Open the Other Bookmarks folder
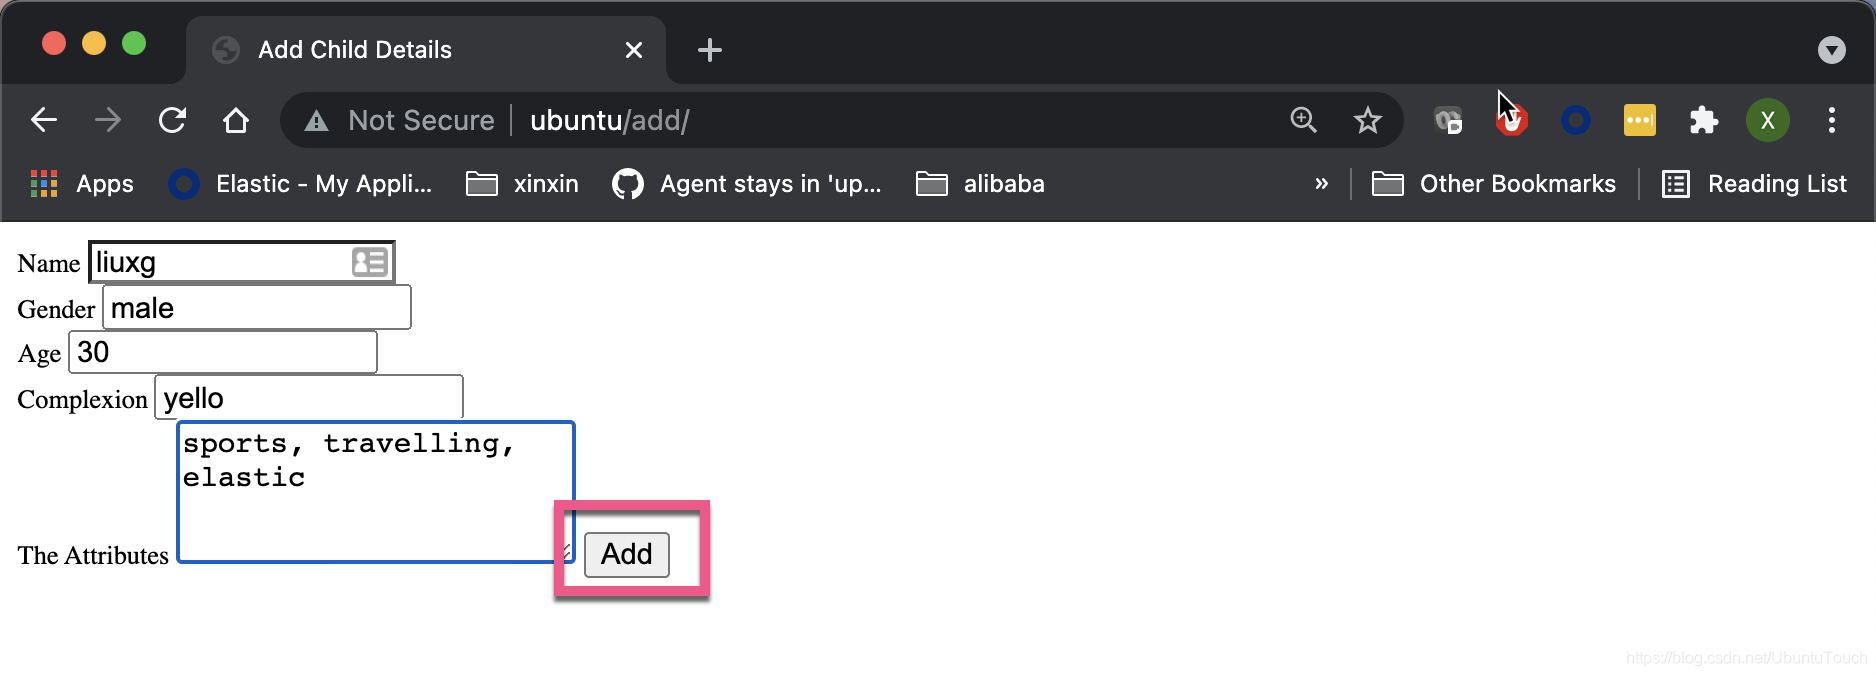This screenshot has width=1876, height=676. pos(1494,184)
